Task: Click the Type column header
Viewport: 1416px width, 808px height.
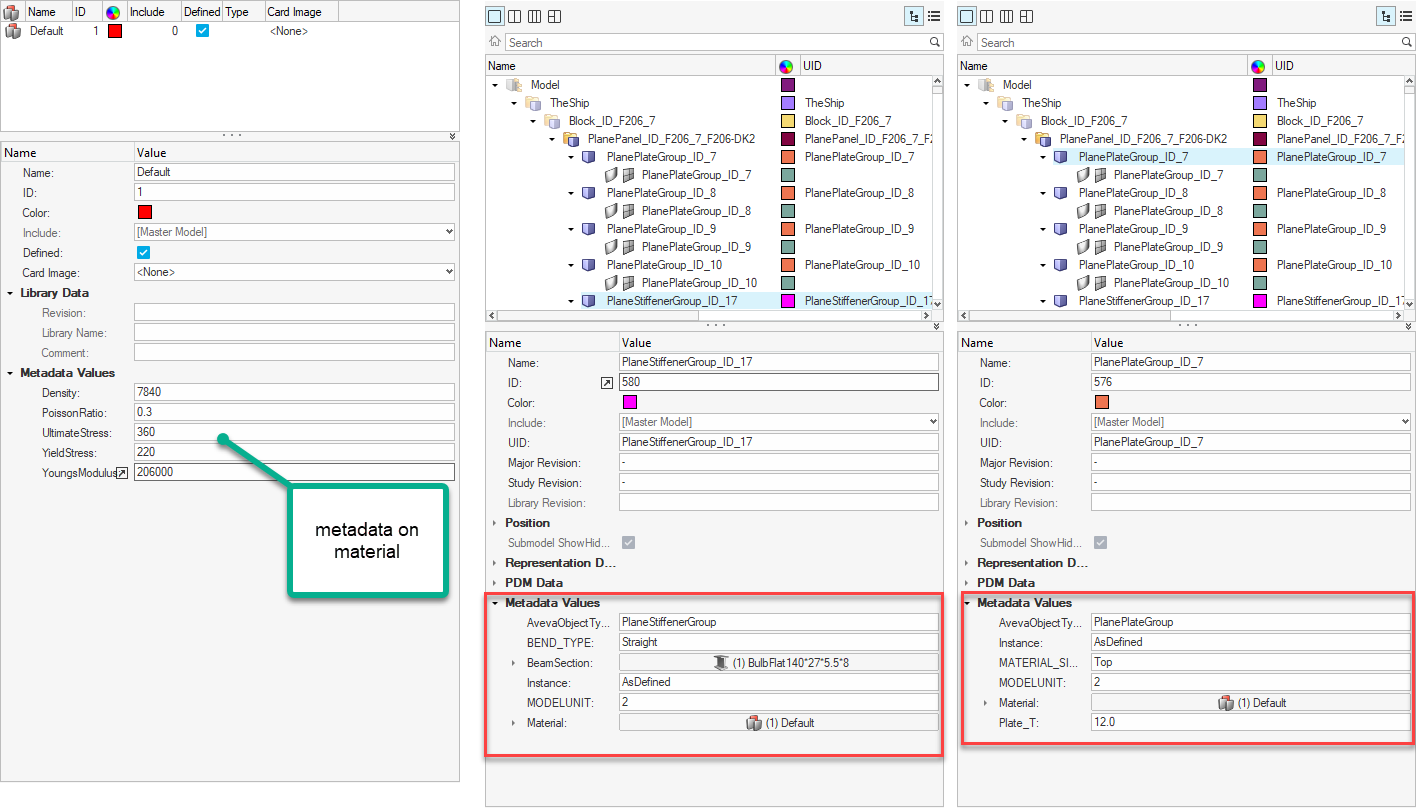Action: tap(243, 12)
